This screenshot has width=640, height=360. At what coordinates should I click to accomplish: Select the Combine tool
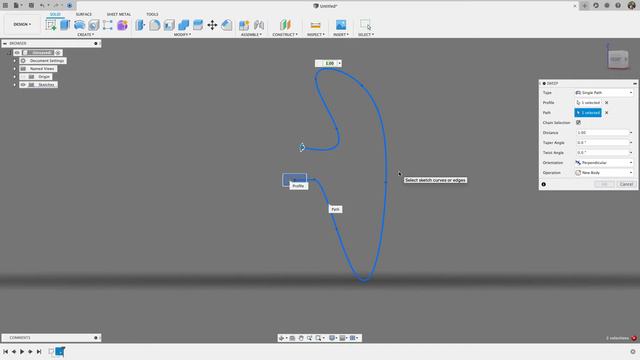(x=184, y=25)
